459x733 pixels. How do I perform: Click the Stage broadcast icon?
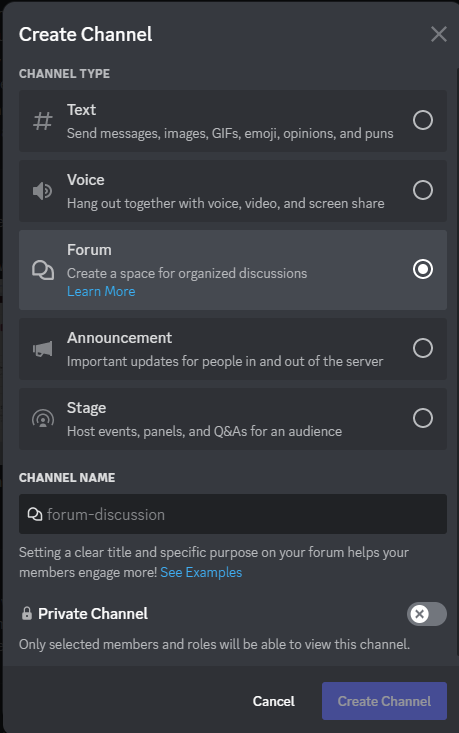coord(43,418)
